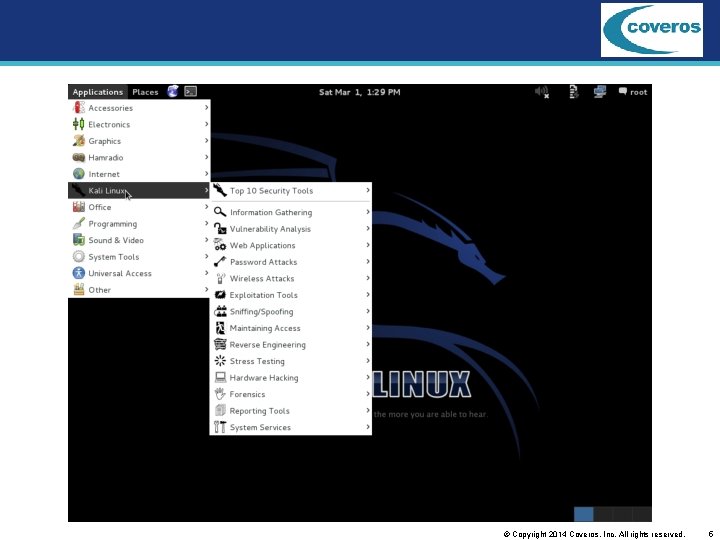Click the muted volume icon
This screenshot has width=720, height=540.
pos(542,92)
